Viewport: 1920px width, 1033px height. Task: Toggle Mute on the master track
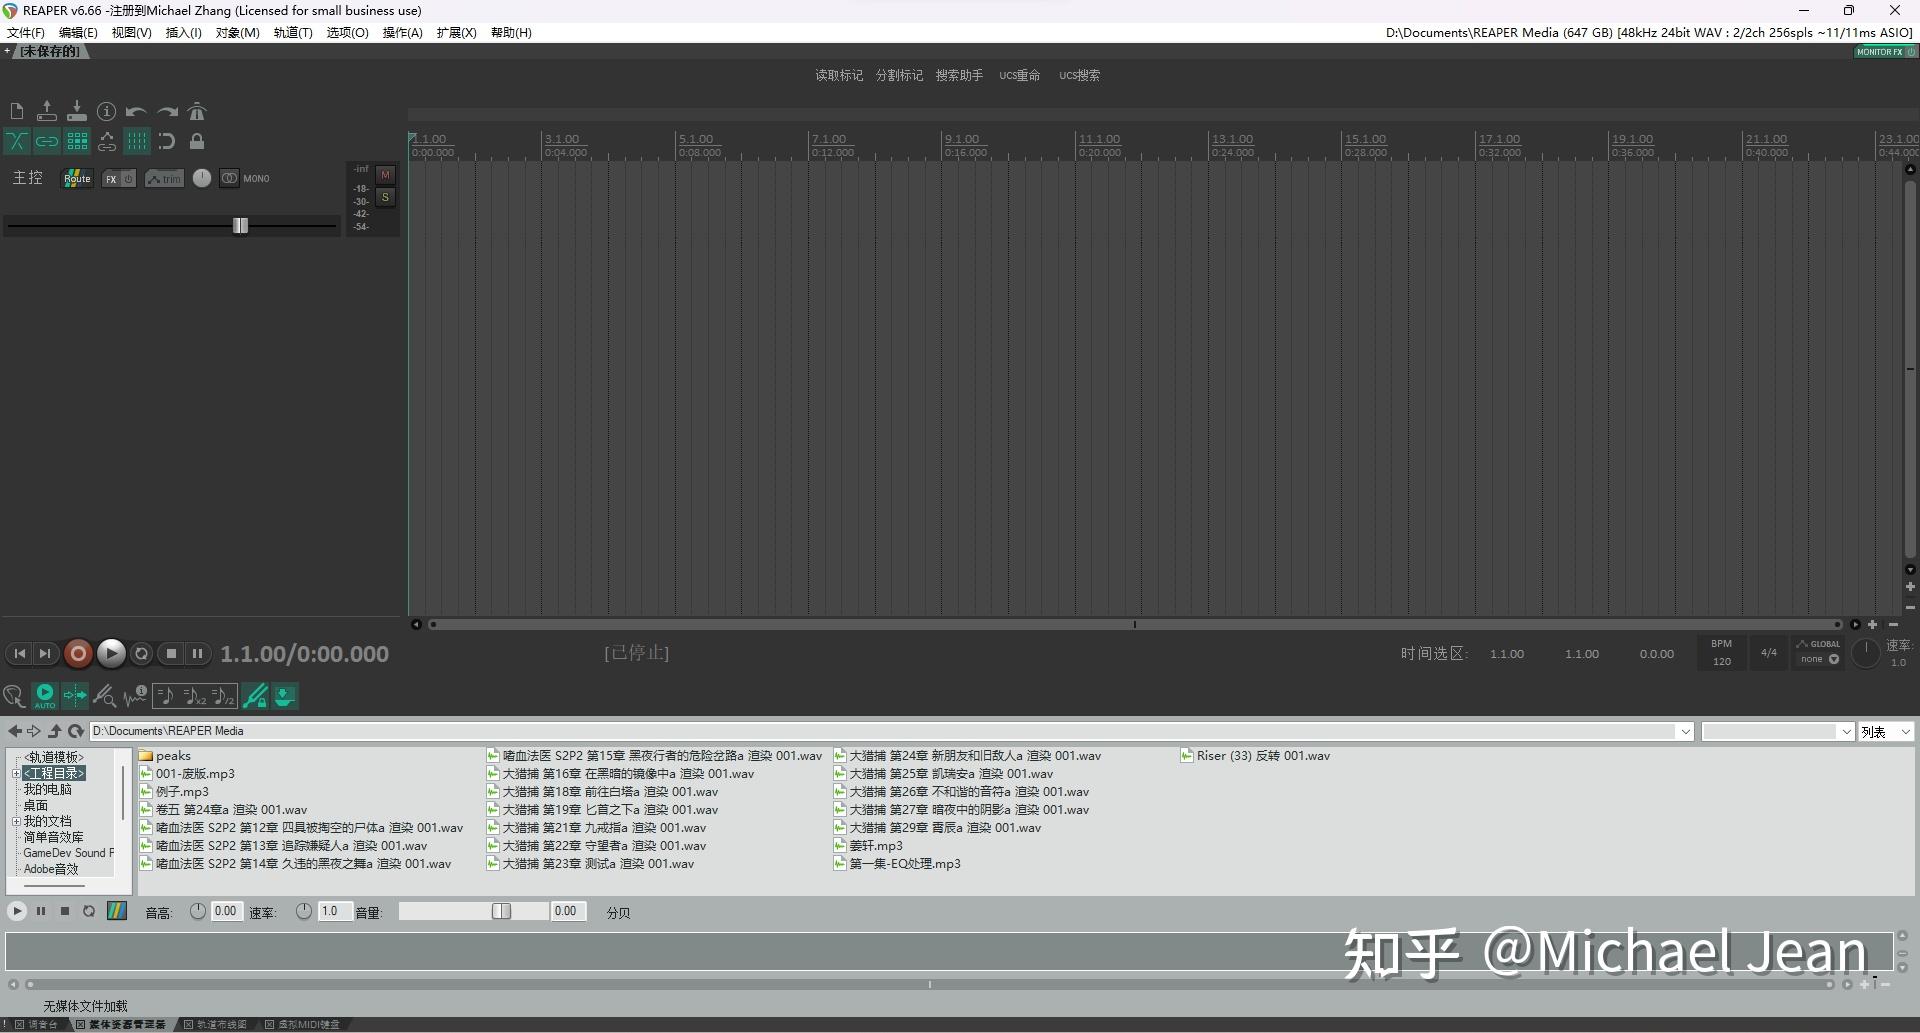coord(386,175)
